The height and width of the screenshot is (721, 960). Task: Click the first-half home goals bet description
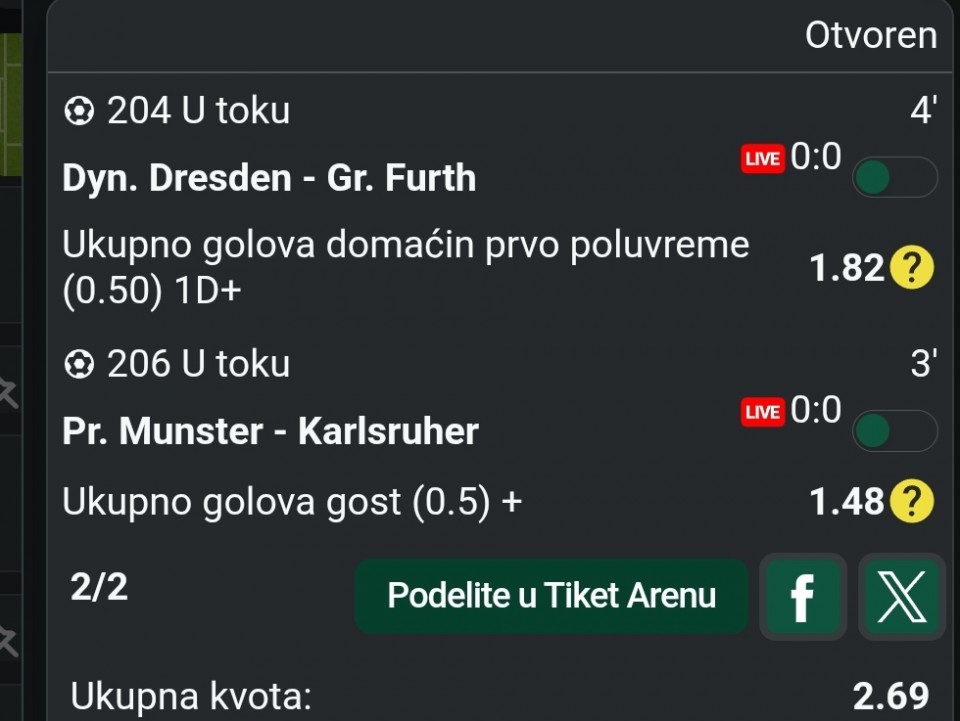pos(405,268)
